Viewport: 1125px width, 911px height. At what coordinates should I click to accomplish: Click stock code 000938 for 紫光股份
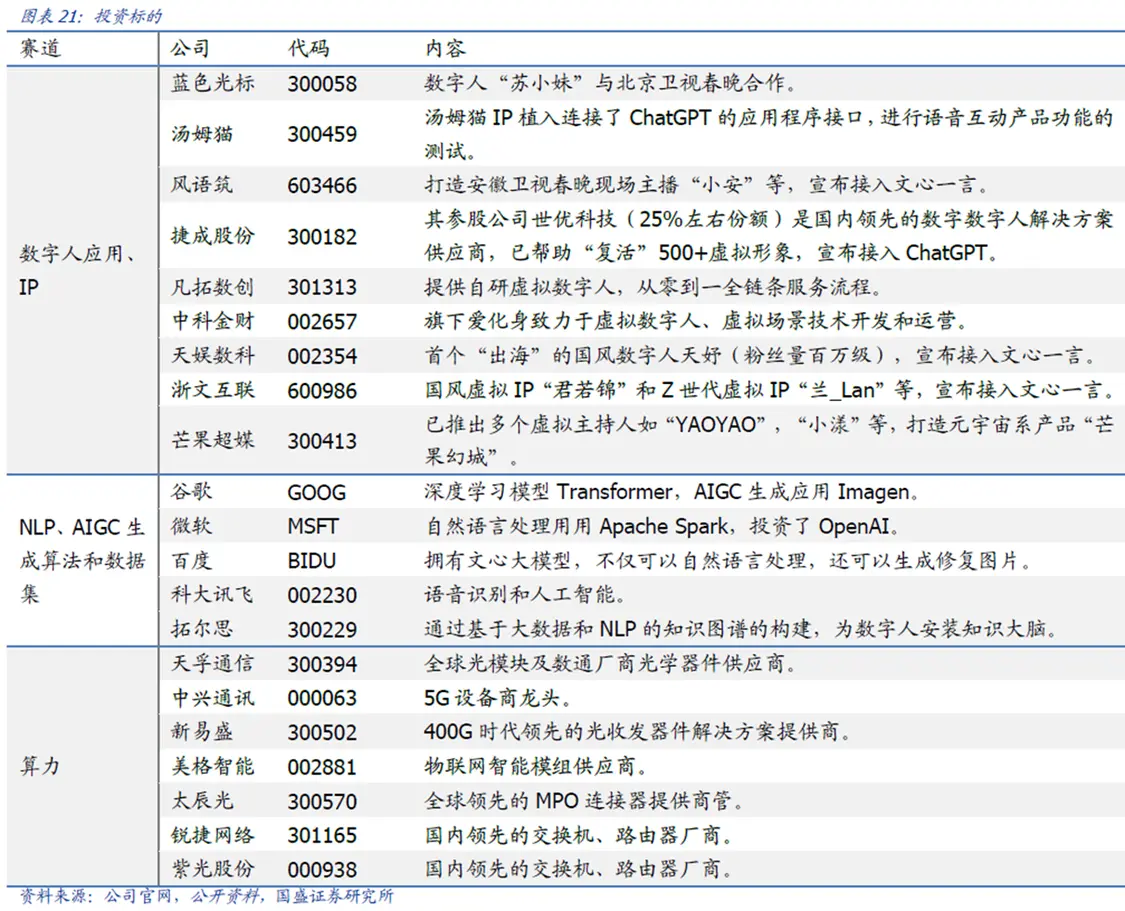coord(321,869)
